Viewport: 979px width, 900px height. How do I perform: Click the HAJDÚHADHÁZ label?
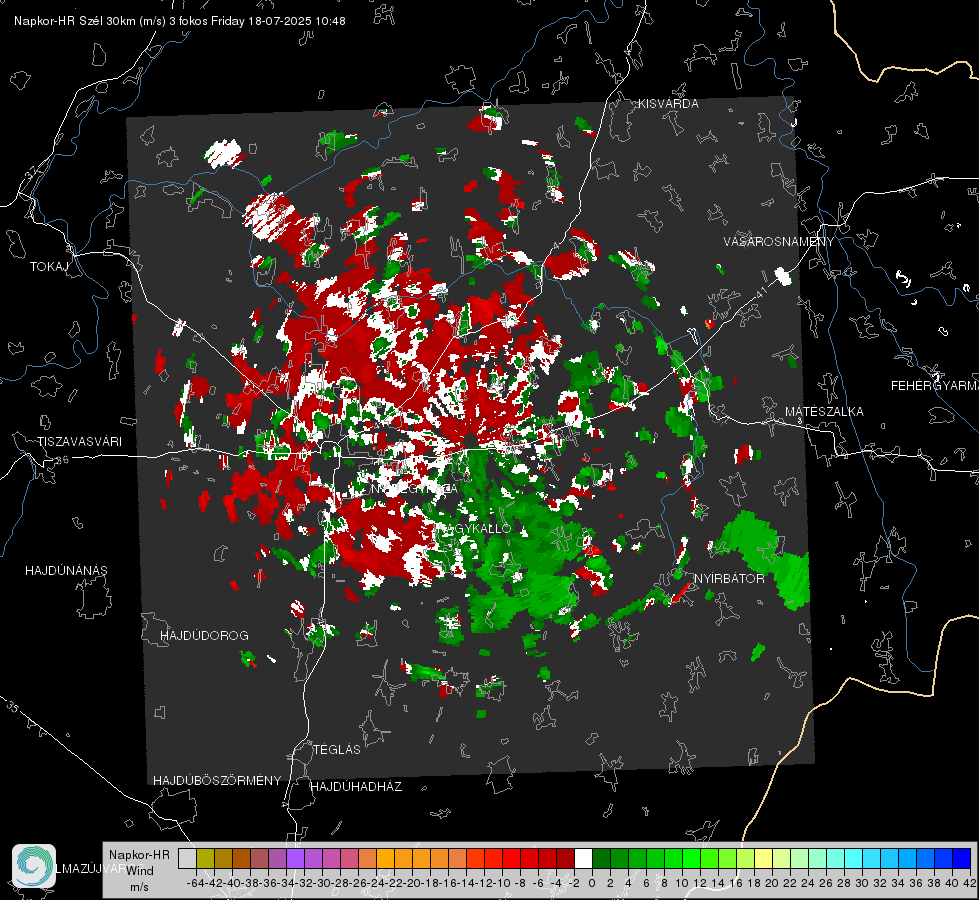[x=357, y=787]
